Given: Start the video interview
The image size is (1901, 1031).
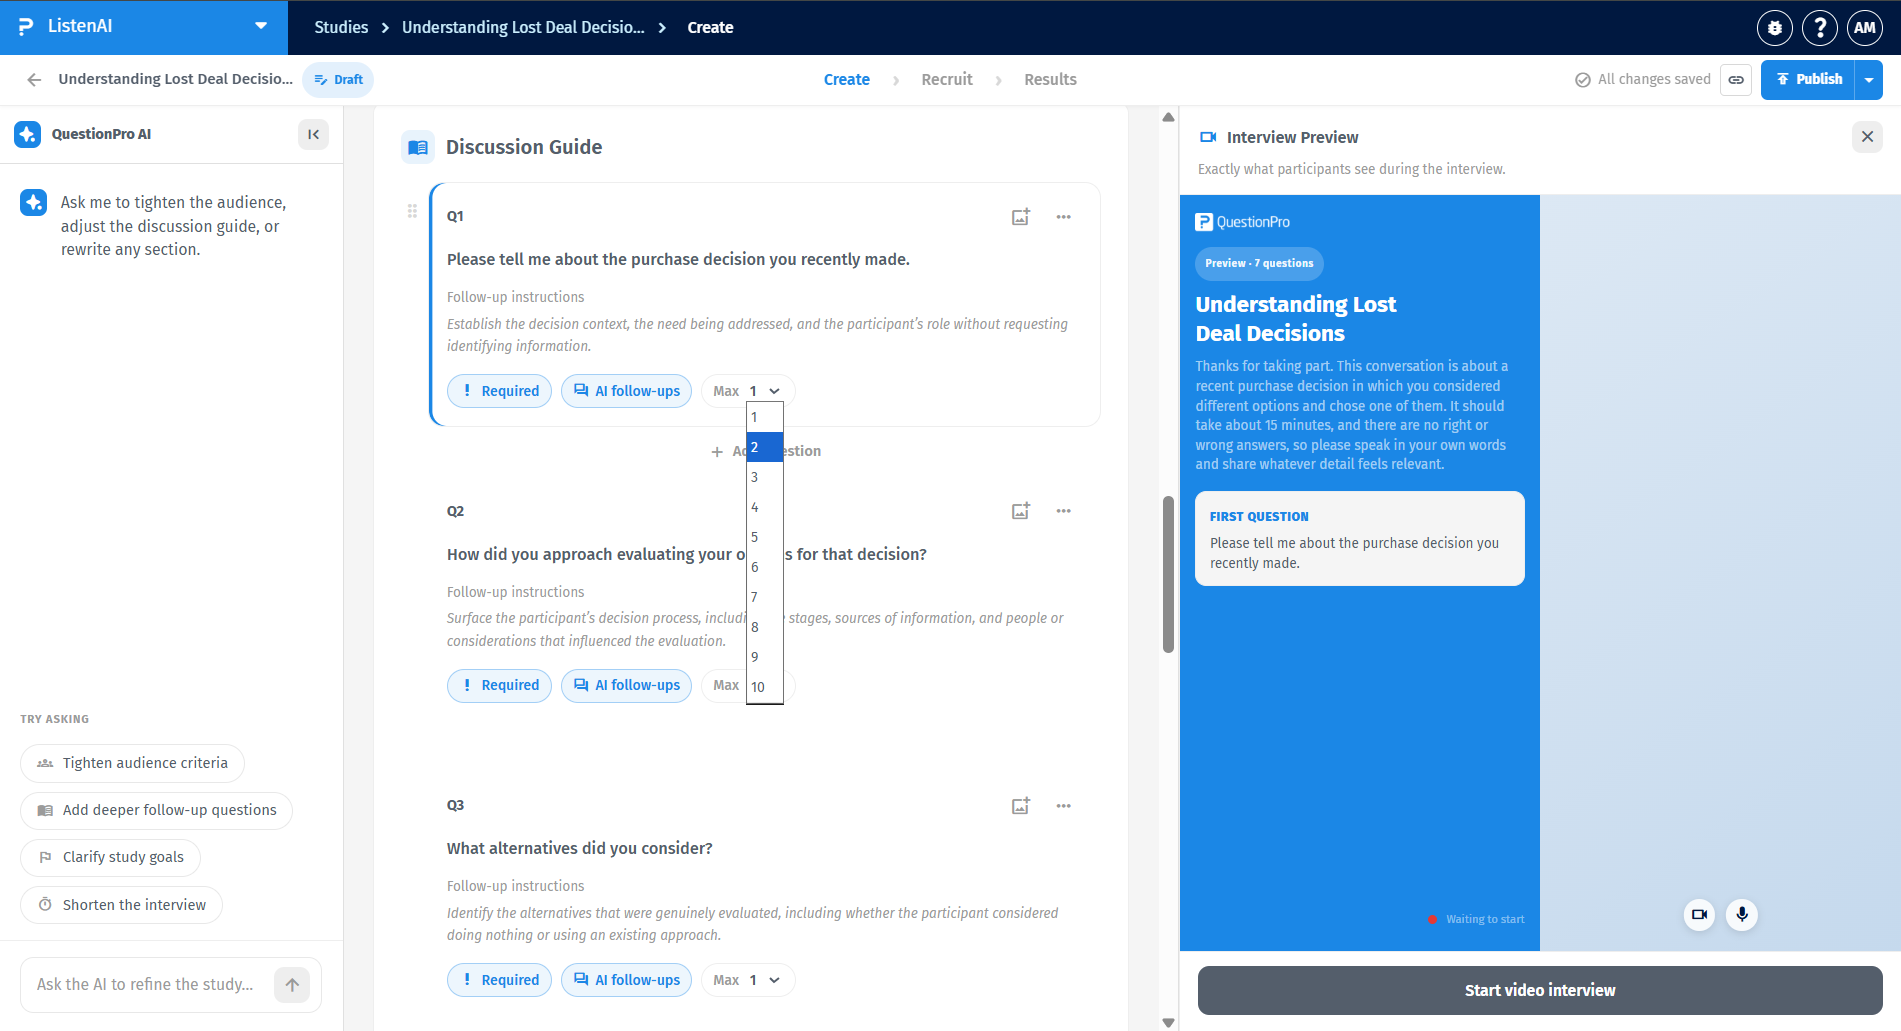Looking at the screenshot, I should point(1540,990).
